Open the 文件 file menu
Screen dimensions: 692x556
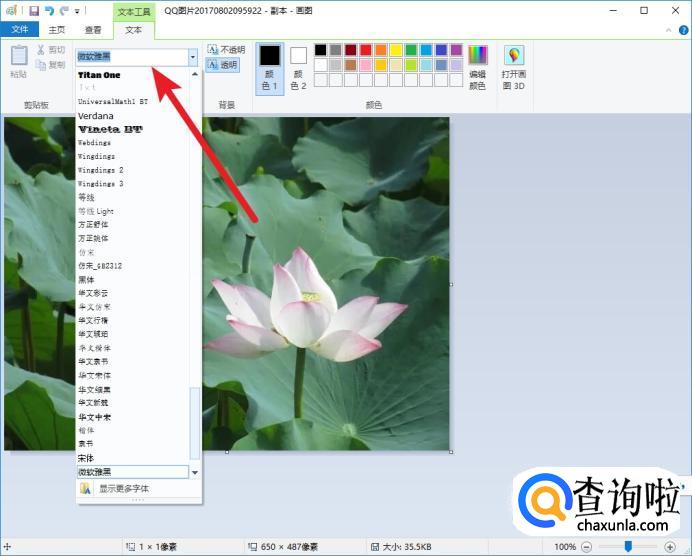(x=19, y=30)
